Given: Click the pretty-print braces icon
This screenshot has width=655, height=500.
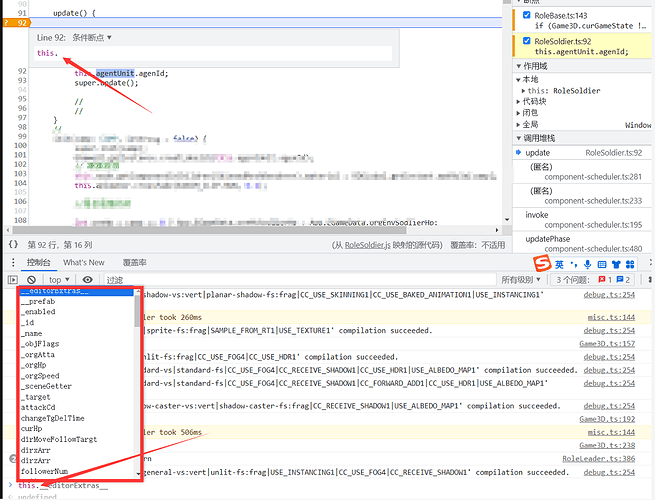Looking at the screenshot, I should click(13, 244).
